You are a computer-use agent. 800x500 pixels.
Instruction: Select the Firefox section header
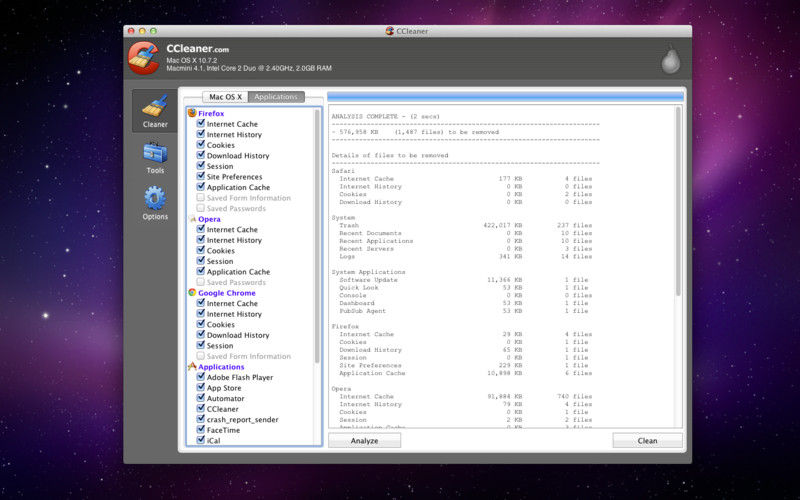pos(211,114)
